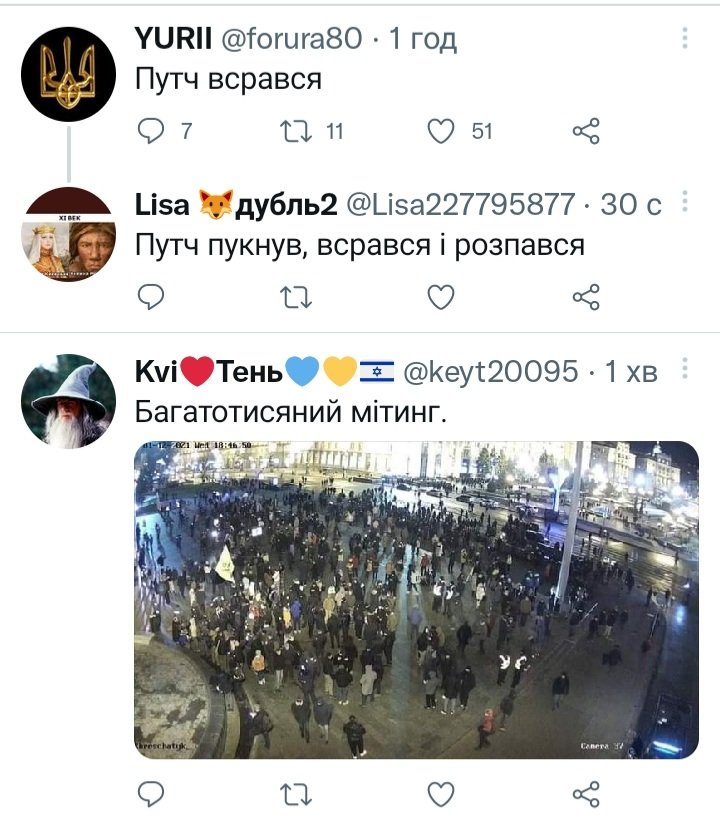The image size is (720, 828).
Task: Open more options for Kvi Тень's tweet
Action: (685, 369)
